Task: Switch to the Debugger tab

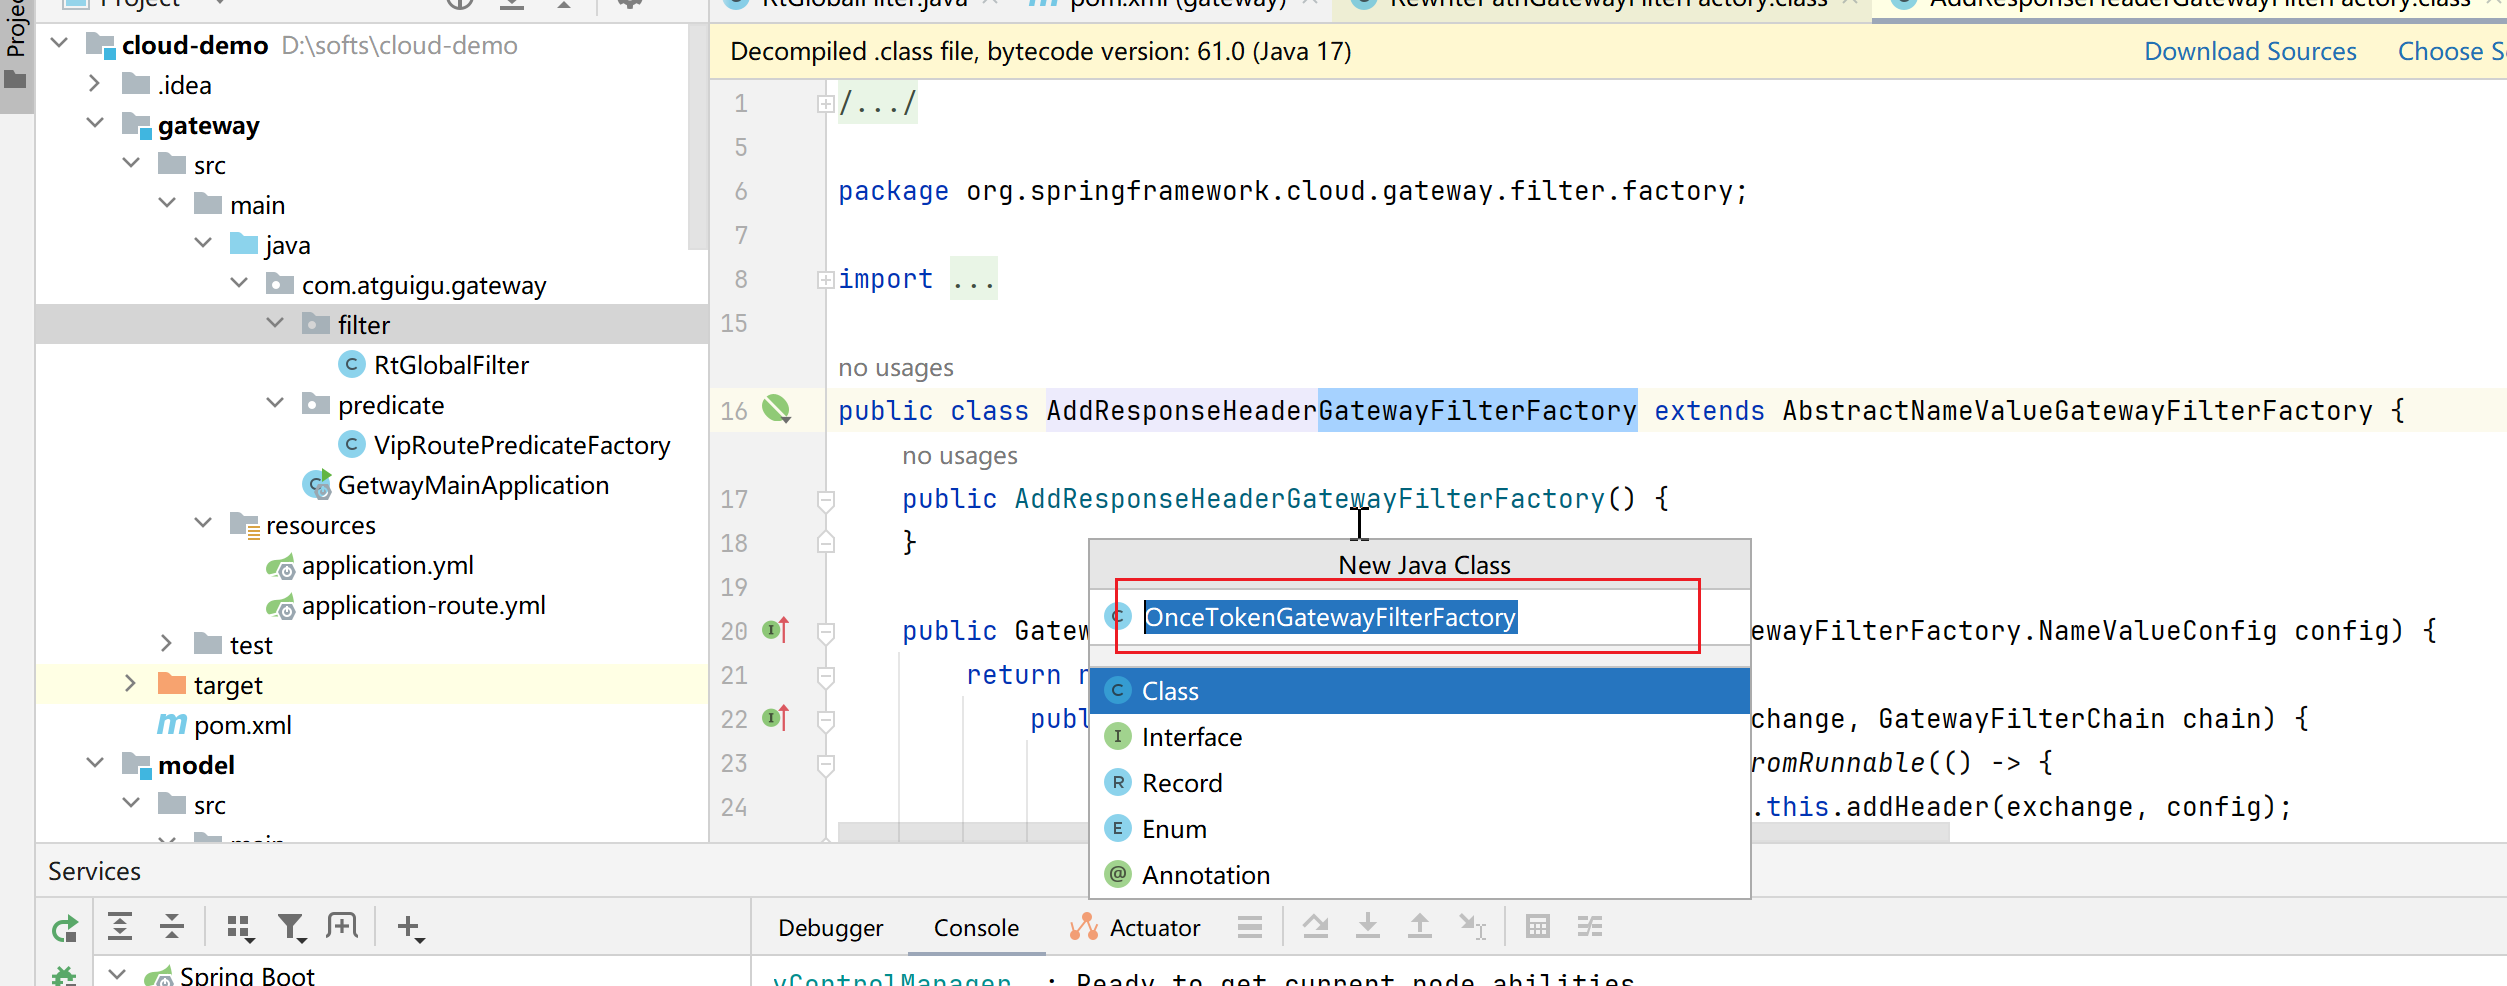Action: coord(830,928)
